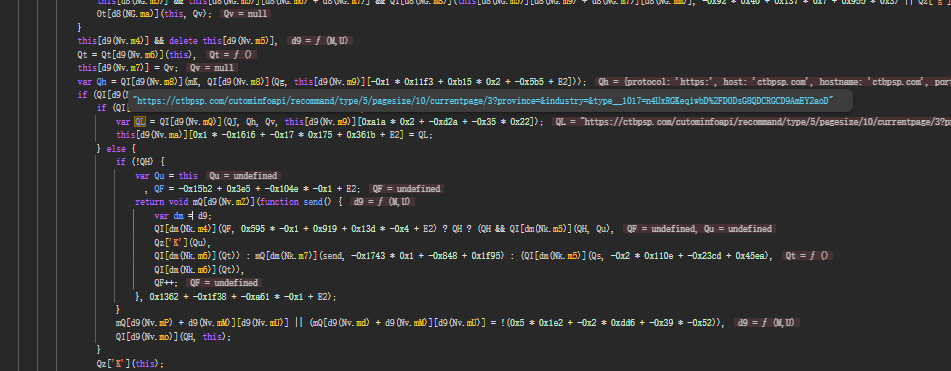The image size is (951, 371).
Task: Click 'var Qu = this' declaration
Action: [x=166, y=176]
